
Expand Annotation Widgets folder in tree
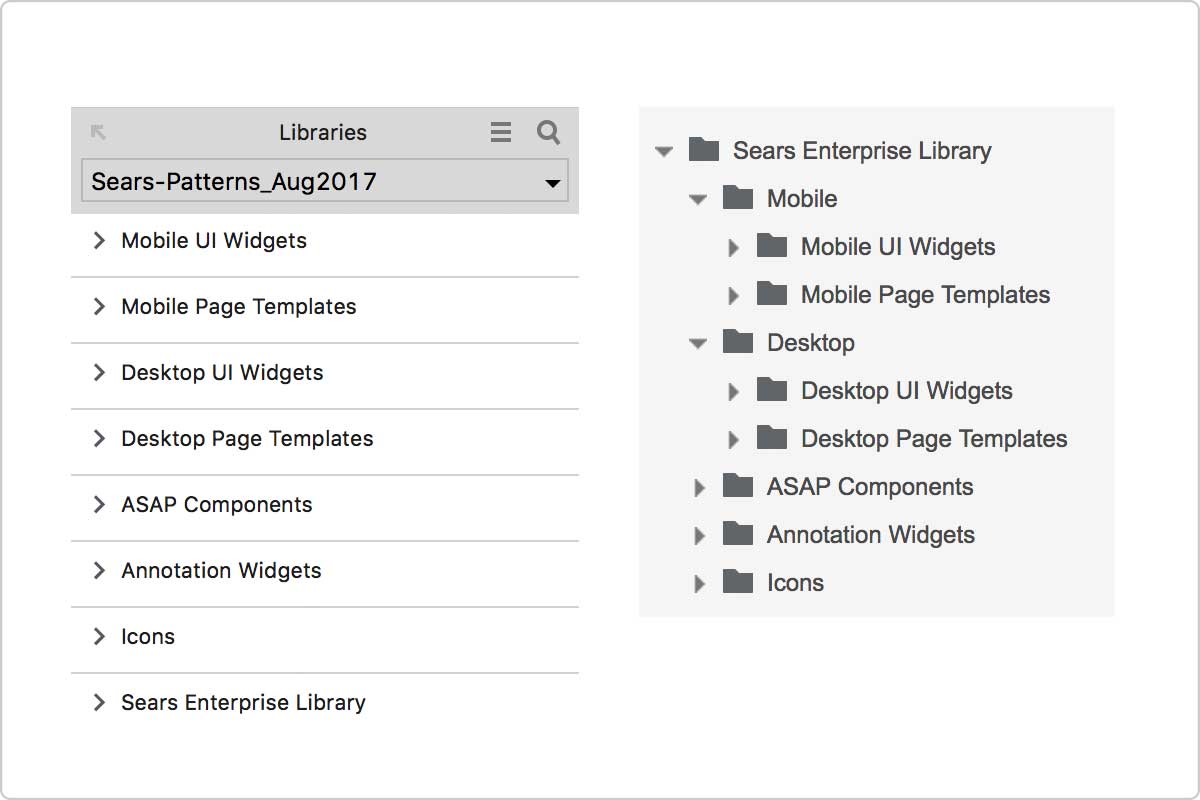(x=700, y=536)
